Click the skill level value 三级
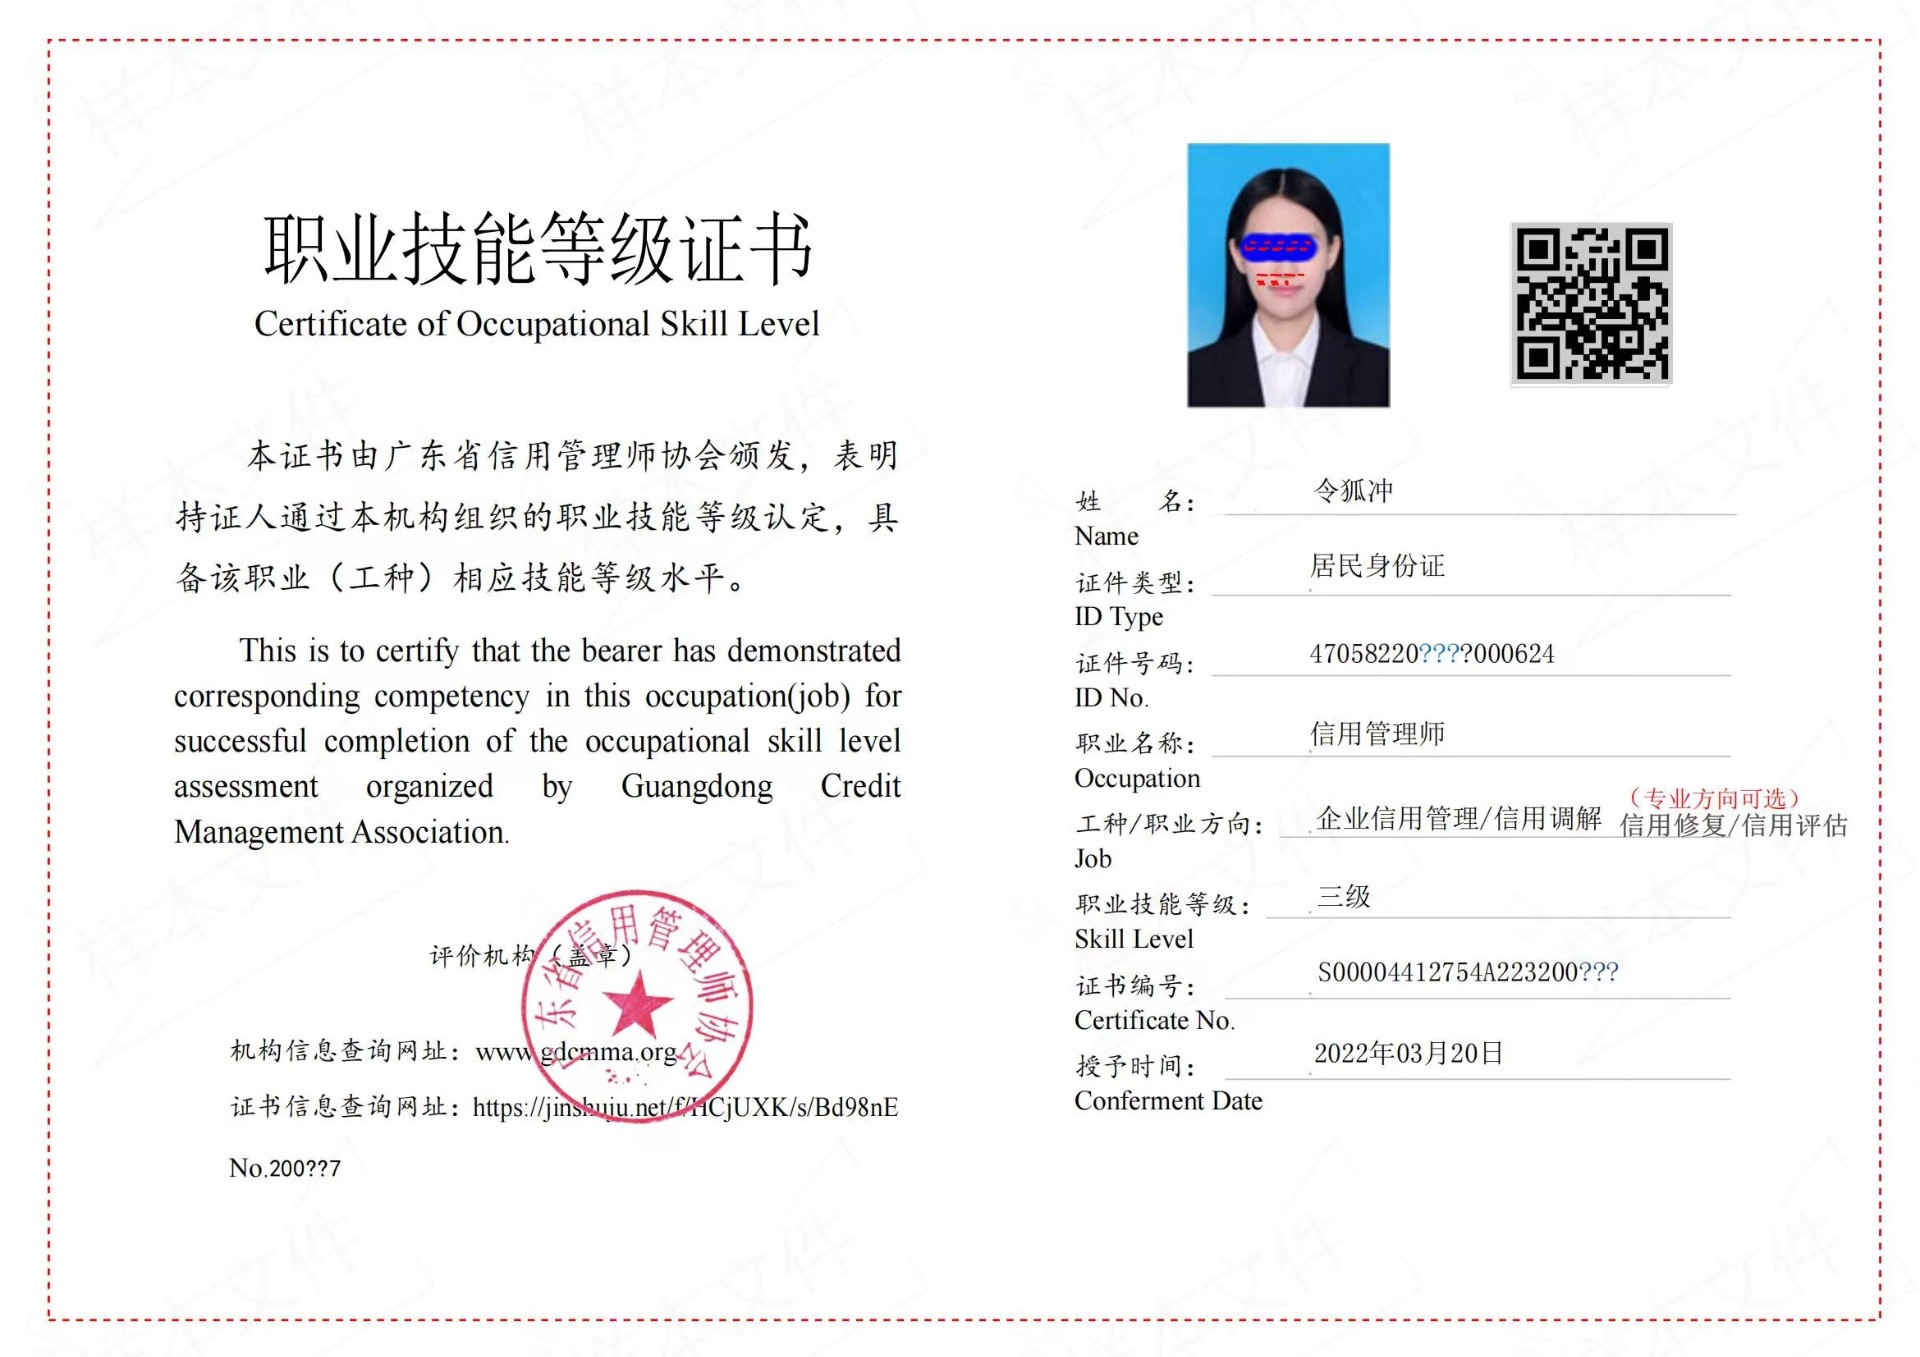The image size is (1920, 1357). point(1343,896)
